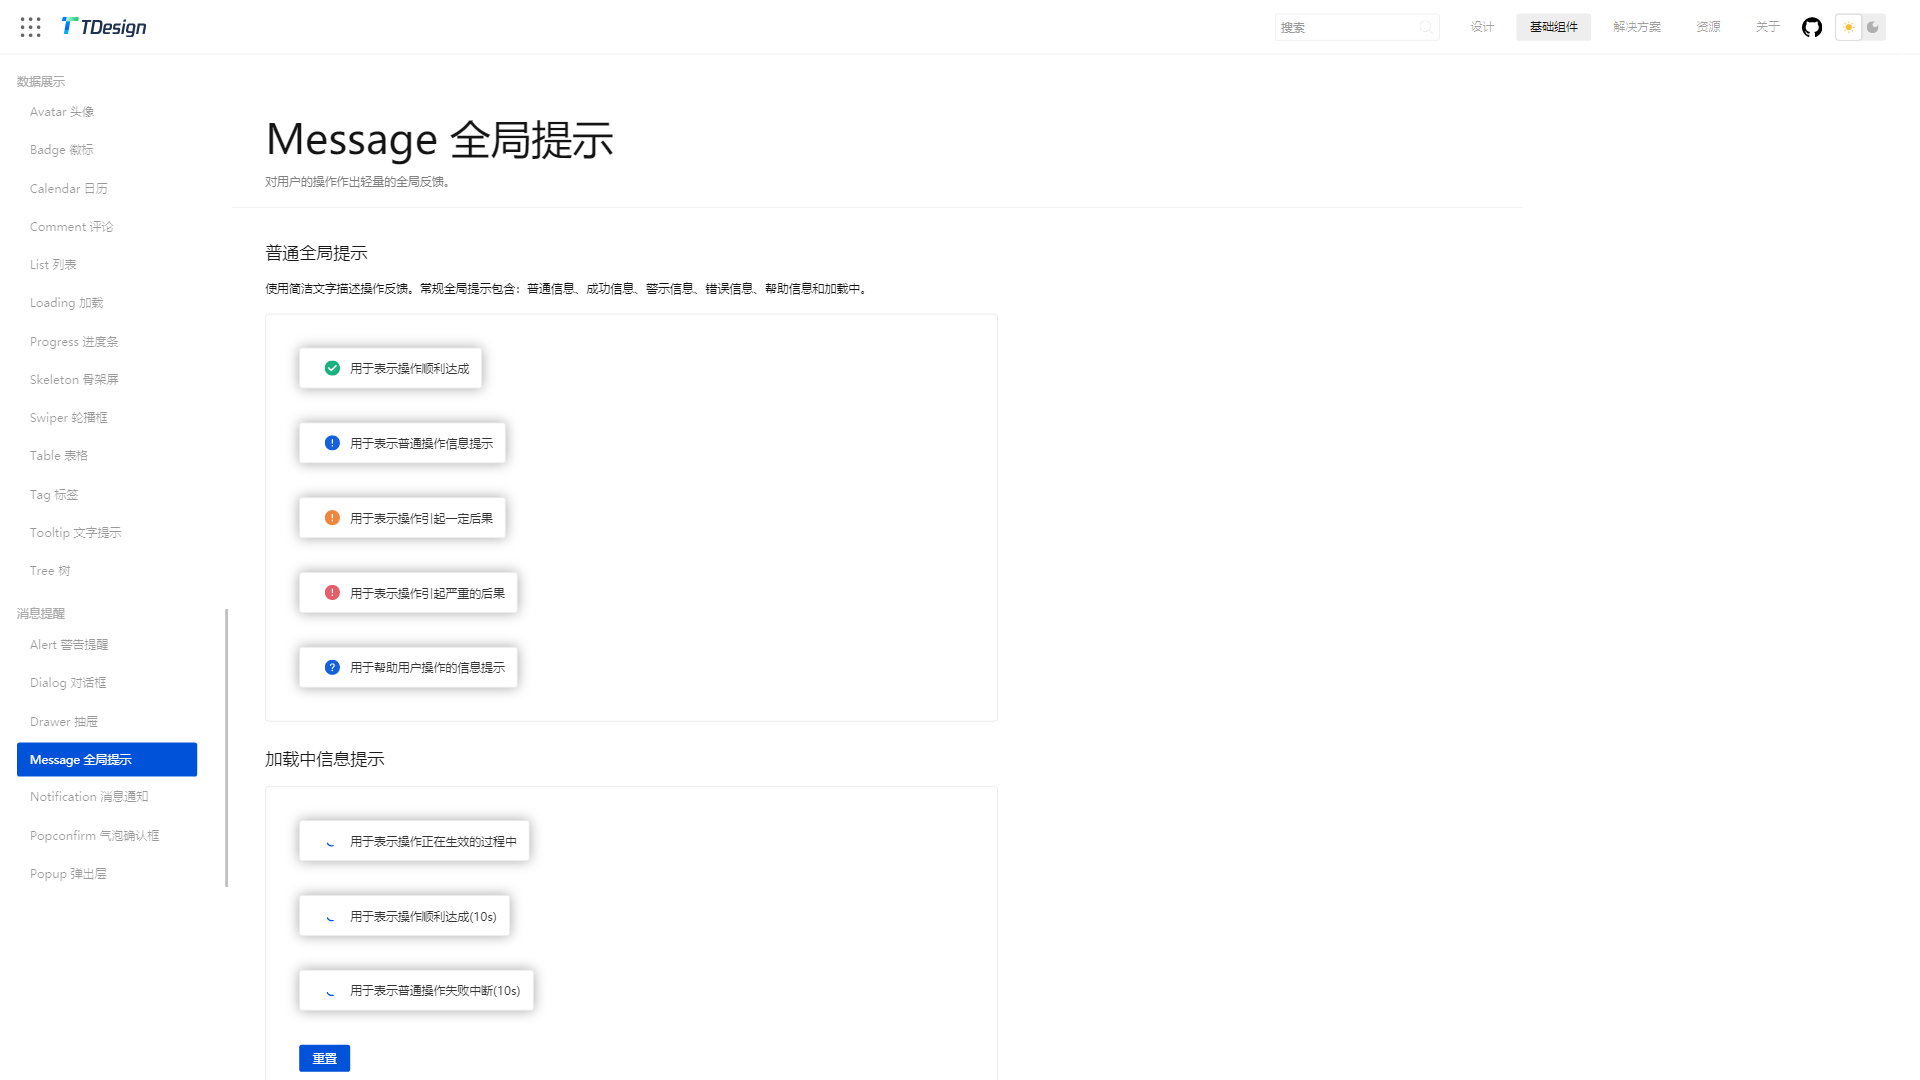Go to Notification 消息通知 page
This screenshot has width=1920, height=1080.
pos(89,797)
